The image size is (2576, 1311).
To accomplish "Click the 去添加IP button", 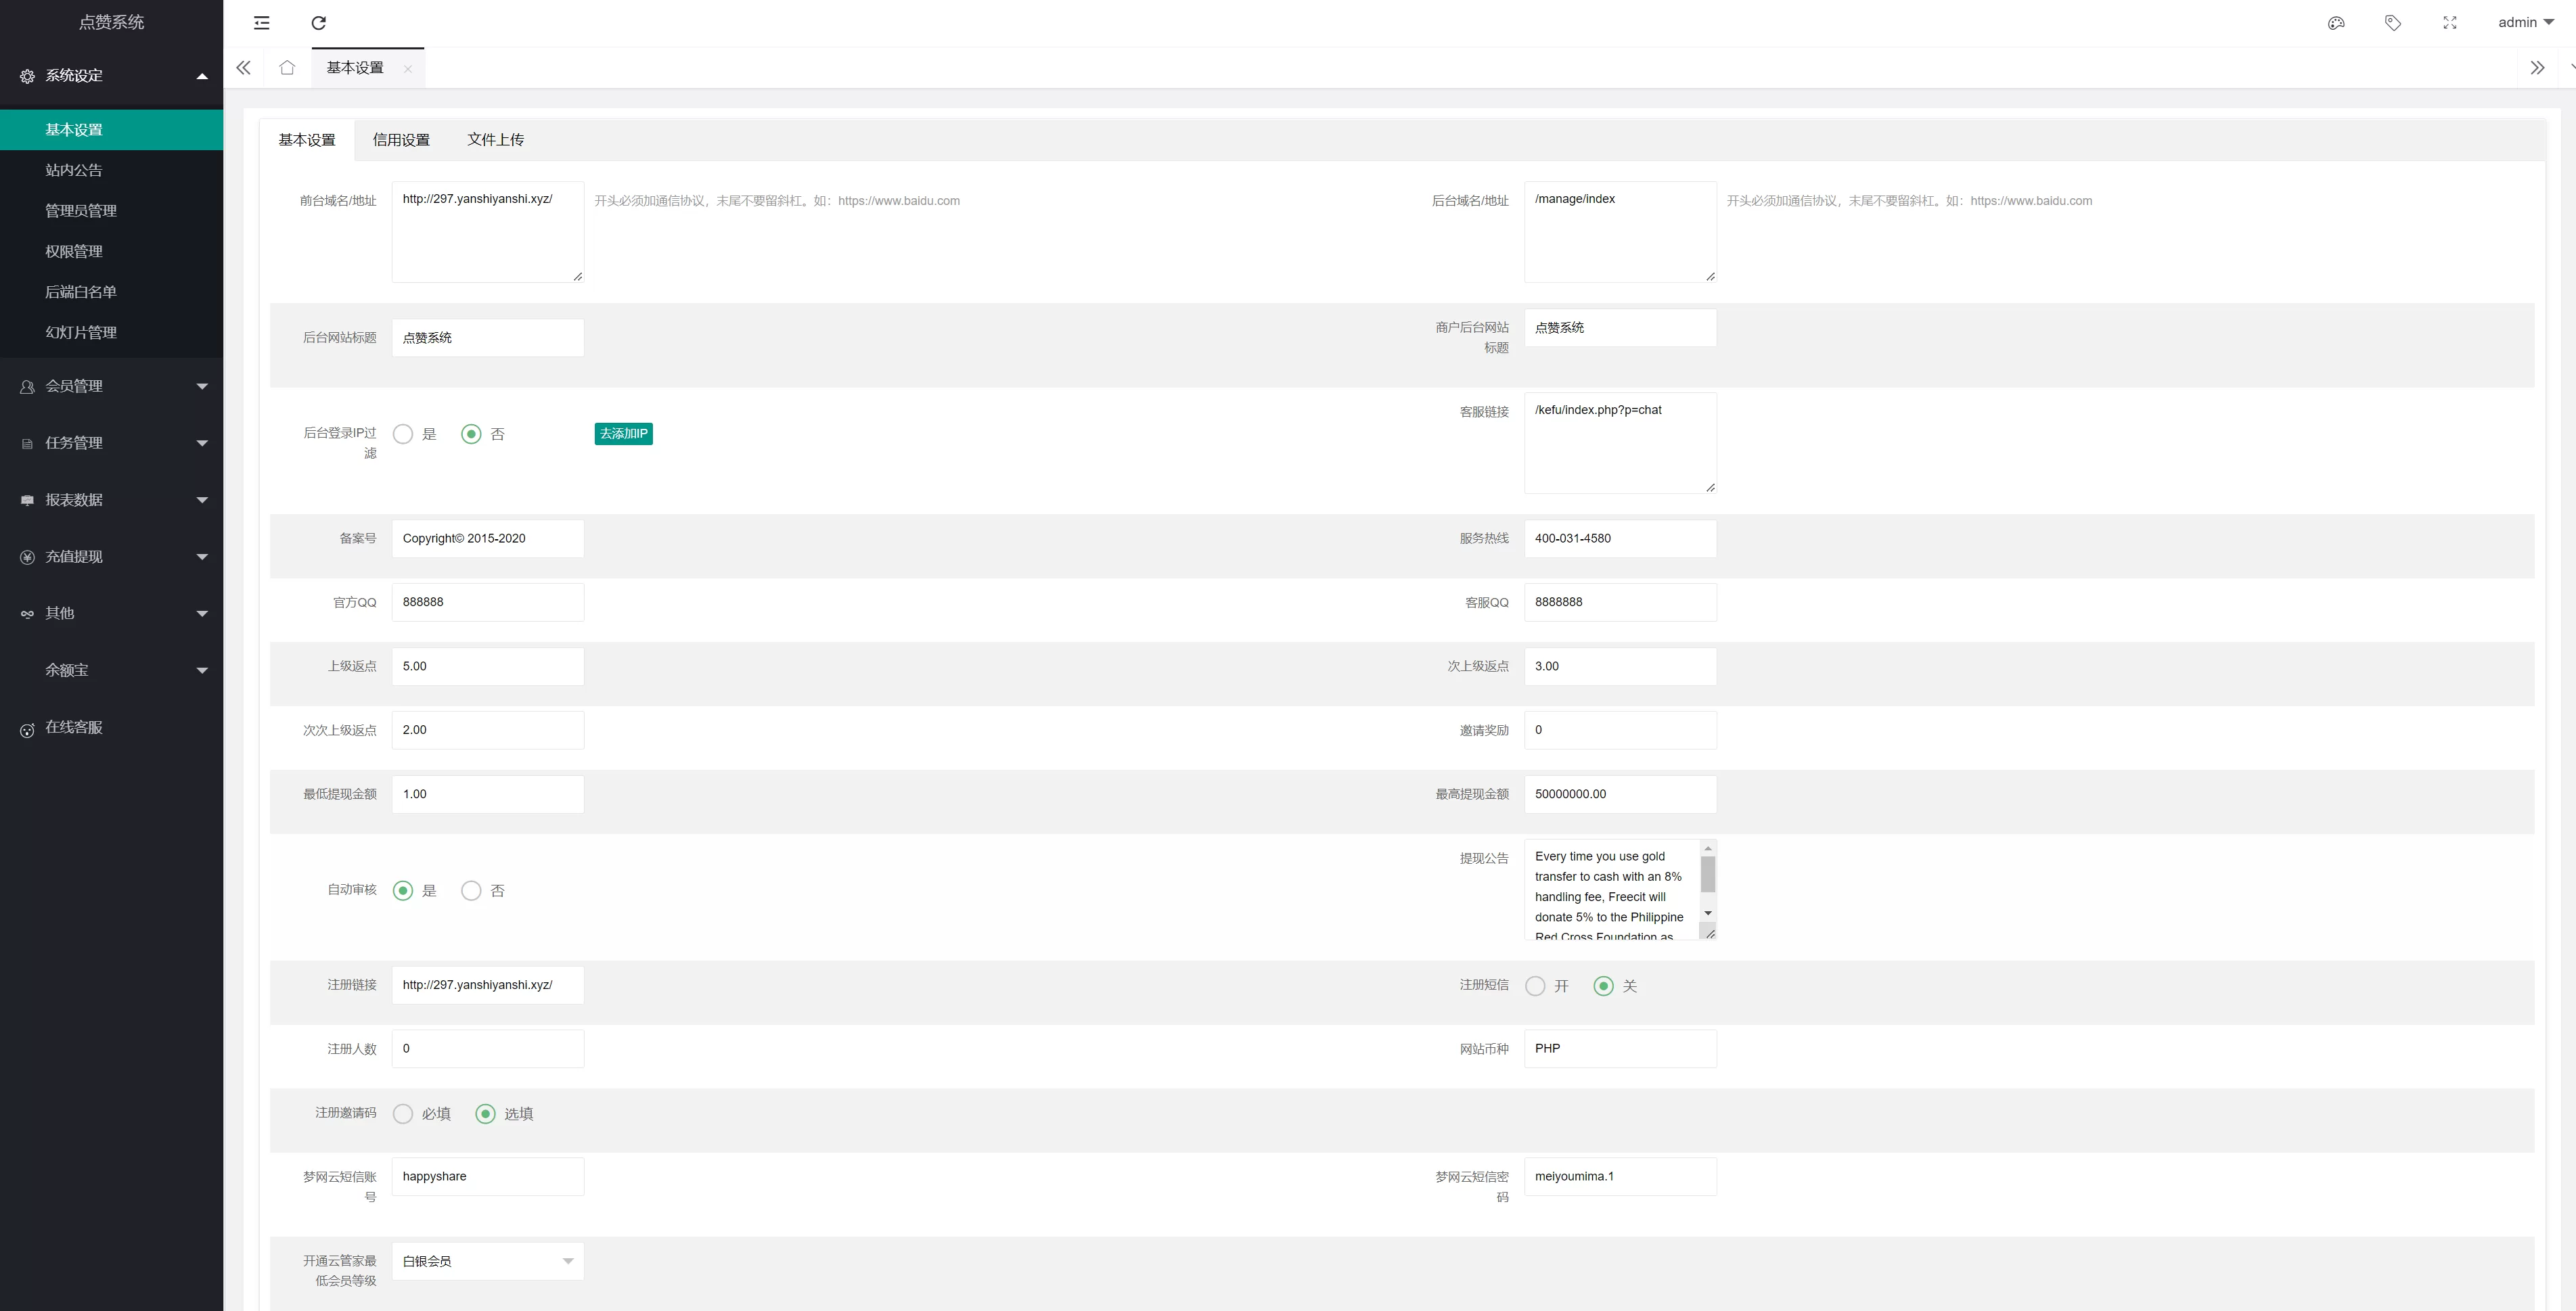I will [x=623, y=434].
